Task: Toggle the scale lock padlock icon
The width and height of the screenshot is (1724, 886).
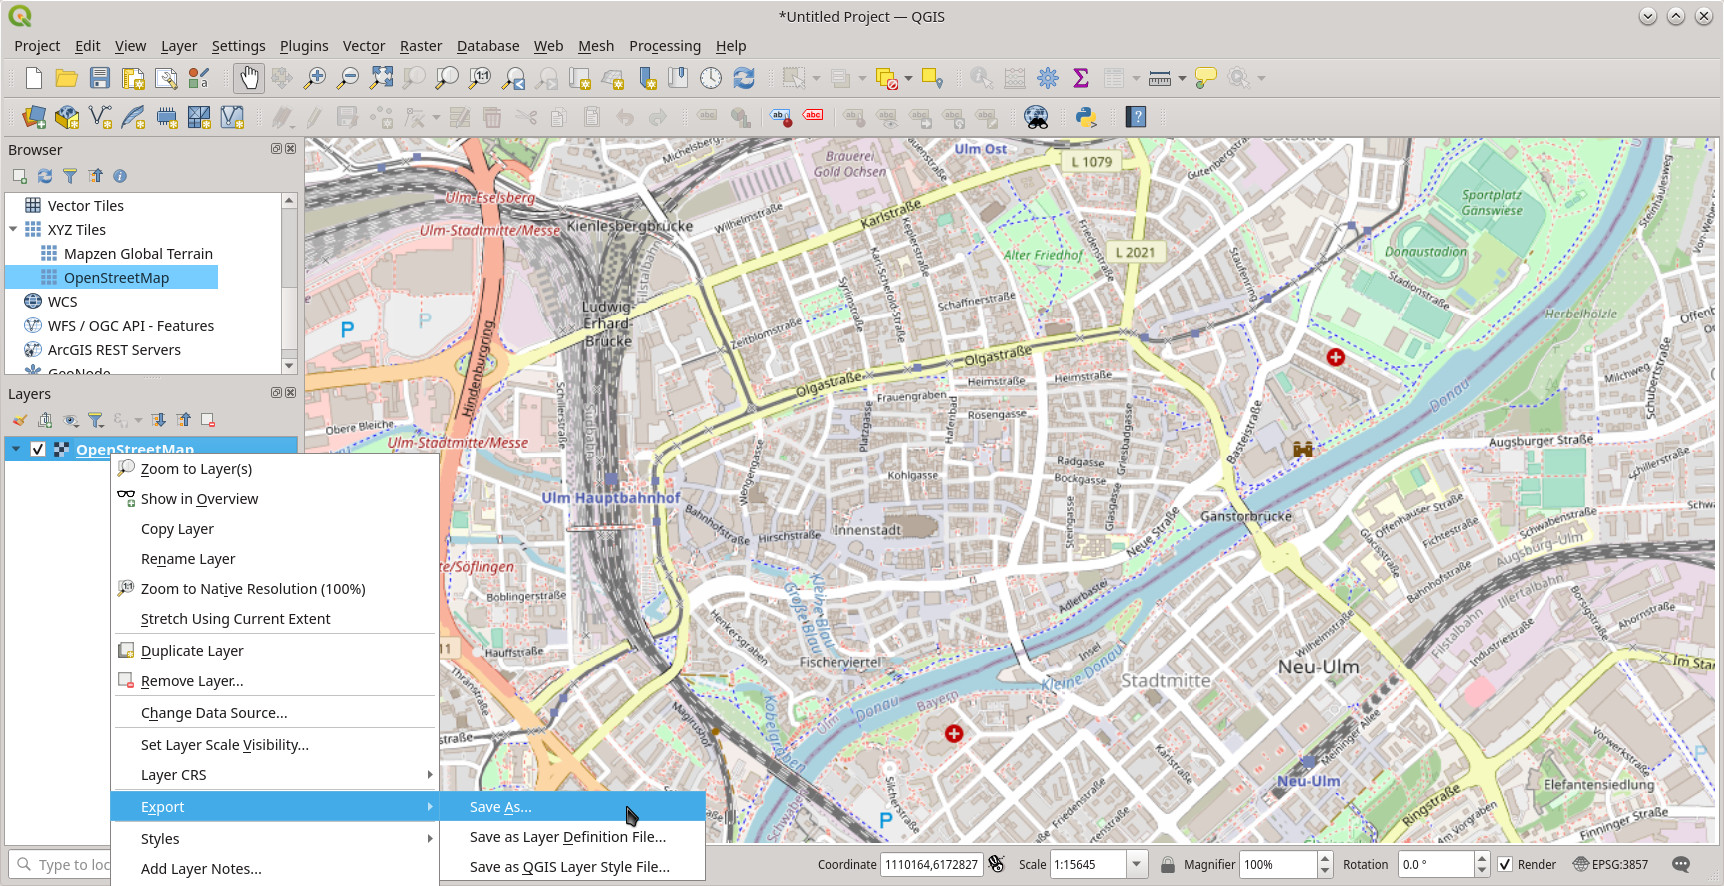Action: click(x=1167, y=864)
